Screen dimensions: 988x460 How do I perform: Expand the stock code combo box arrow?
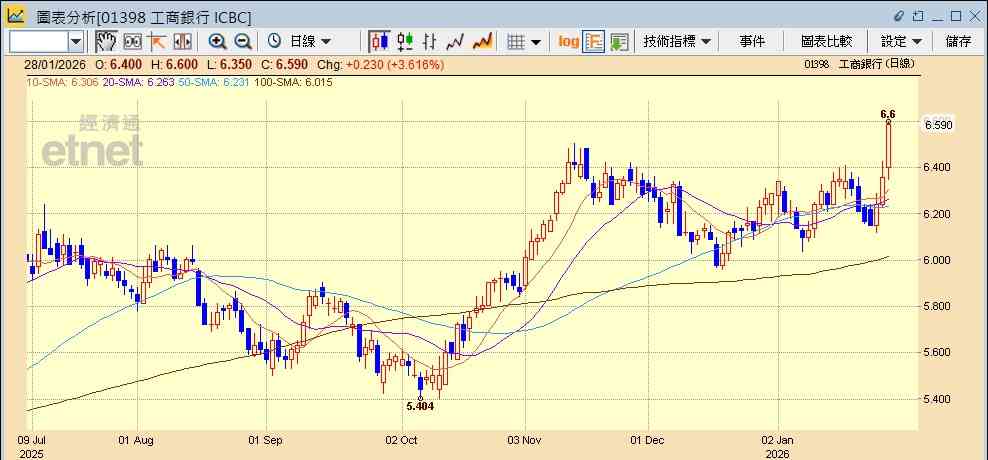(x=76, y=42)
